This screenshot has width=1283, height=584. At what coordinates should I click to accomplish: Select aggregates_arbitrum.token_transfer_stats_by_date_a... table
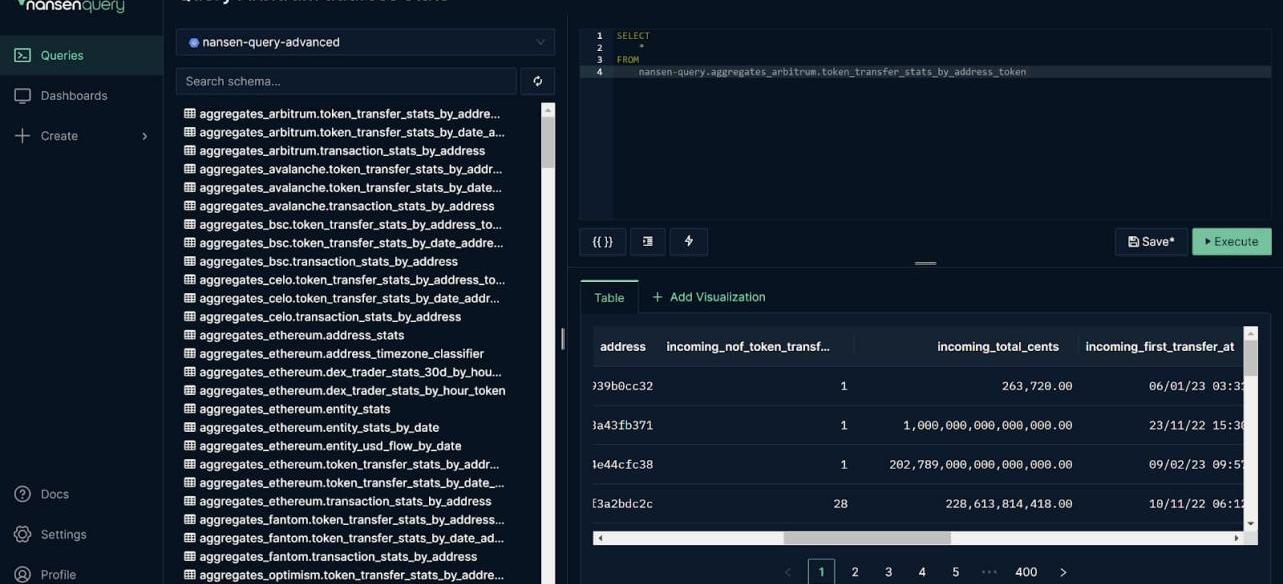pos(344,132)
